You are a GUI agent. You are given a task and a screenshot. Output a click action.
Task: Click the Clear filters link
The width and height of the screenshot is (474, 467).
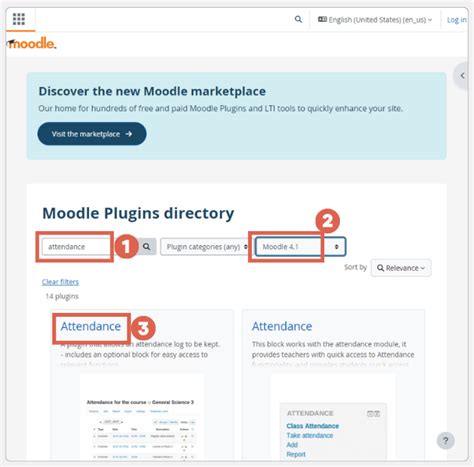tap(60, 282)
